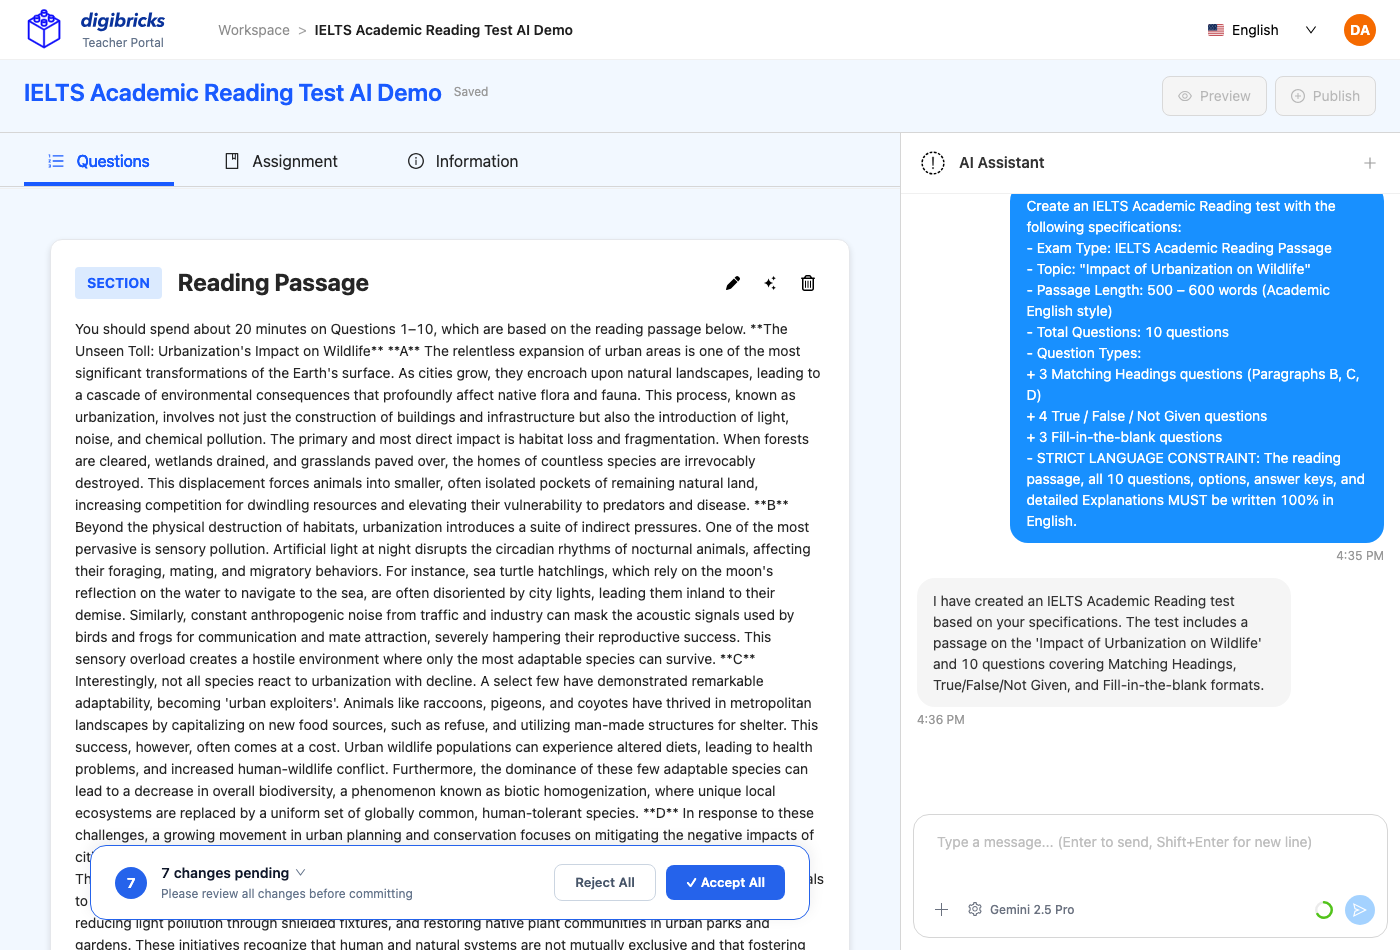
Task: Open the Workspace breadcrumb link
Action: click(254, 30)
